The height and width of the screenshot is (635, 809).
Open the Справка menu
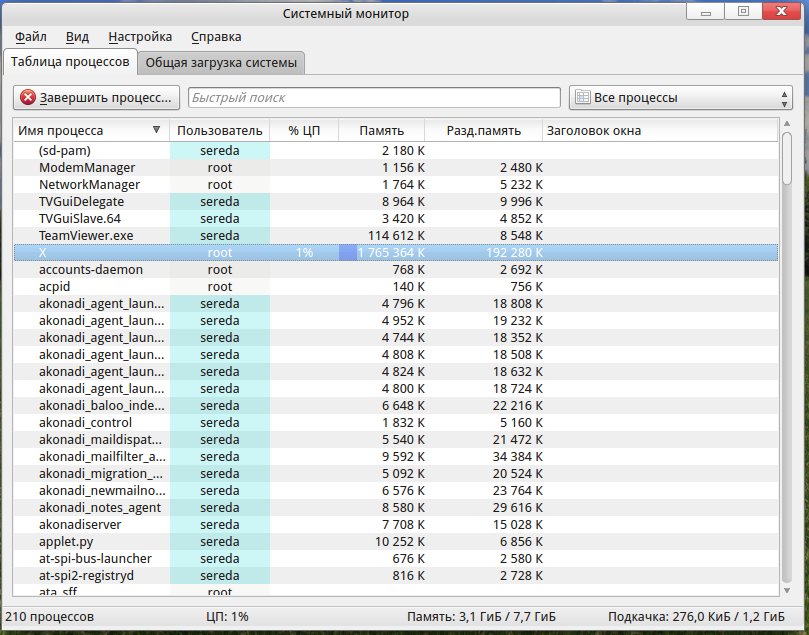tap(216, 37)
